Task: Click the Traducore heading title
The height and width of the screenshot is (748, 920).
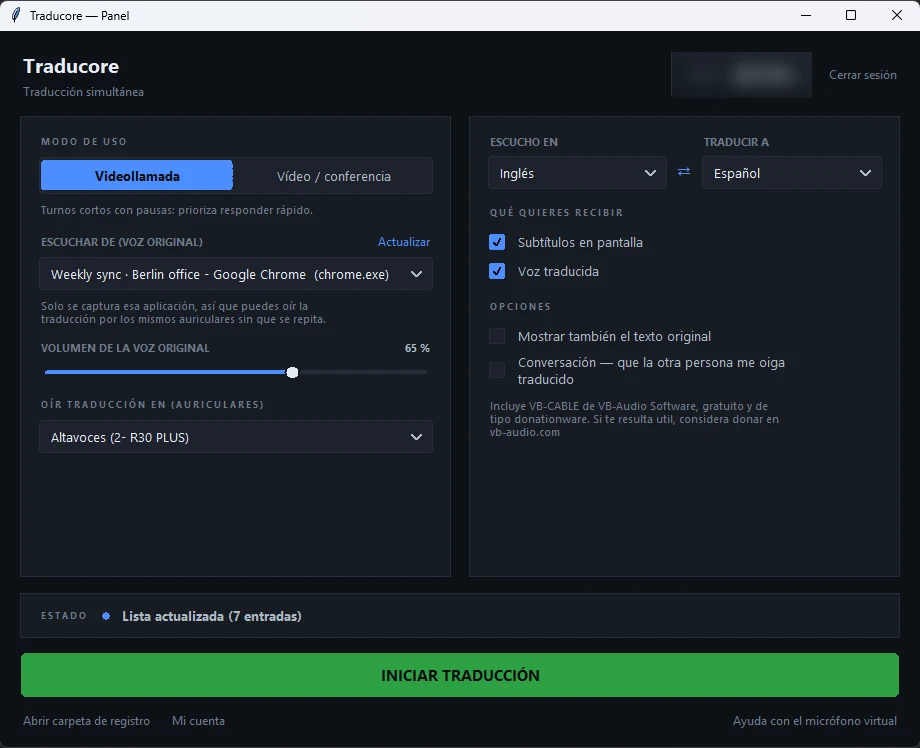Action: coord(71,66)
